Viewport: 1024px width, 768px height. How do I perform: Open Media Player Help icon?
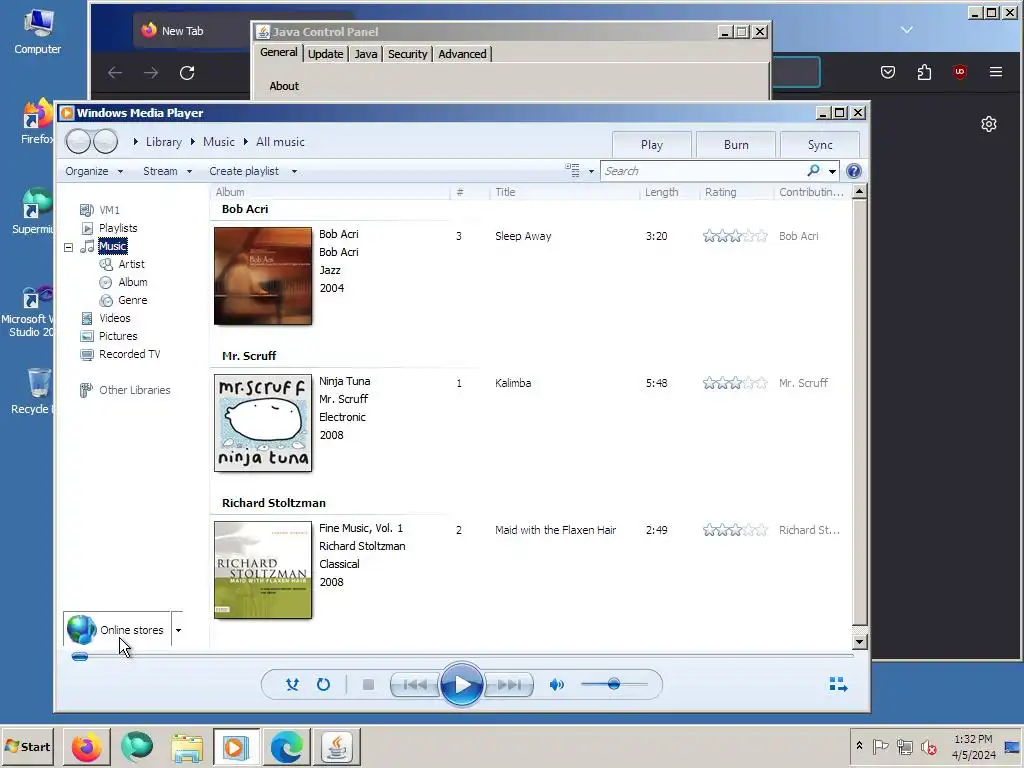[854, 171]
